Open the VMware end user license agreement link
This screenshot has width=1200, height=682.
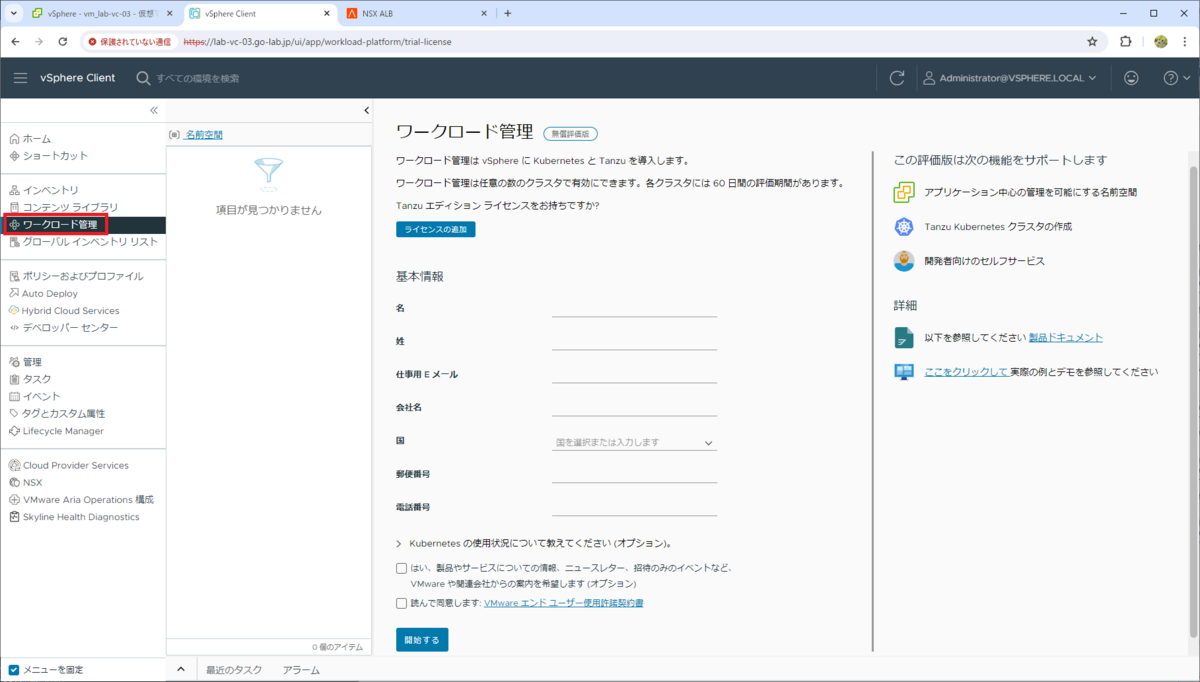tap(563, 603)
